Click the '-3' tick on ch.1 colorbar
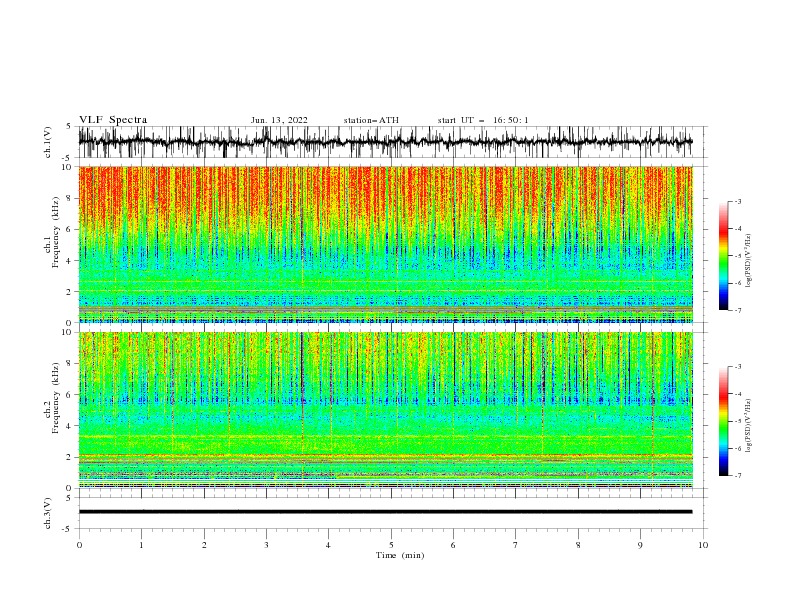Screen dimensions: 792x612 [737, 201]
